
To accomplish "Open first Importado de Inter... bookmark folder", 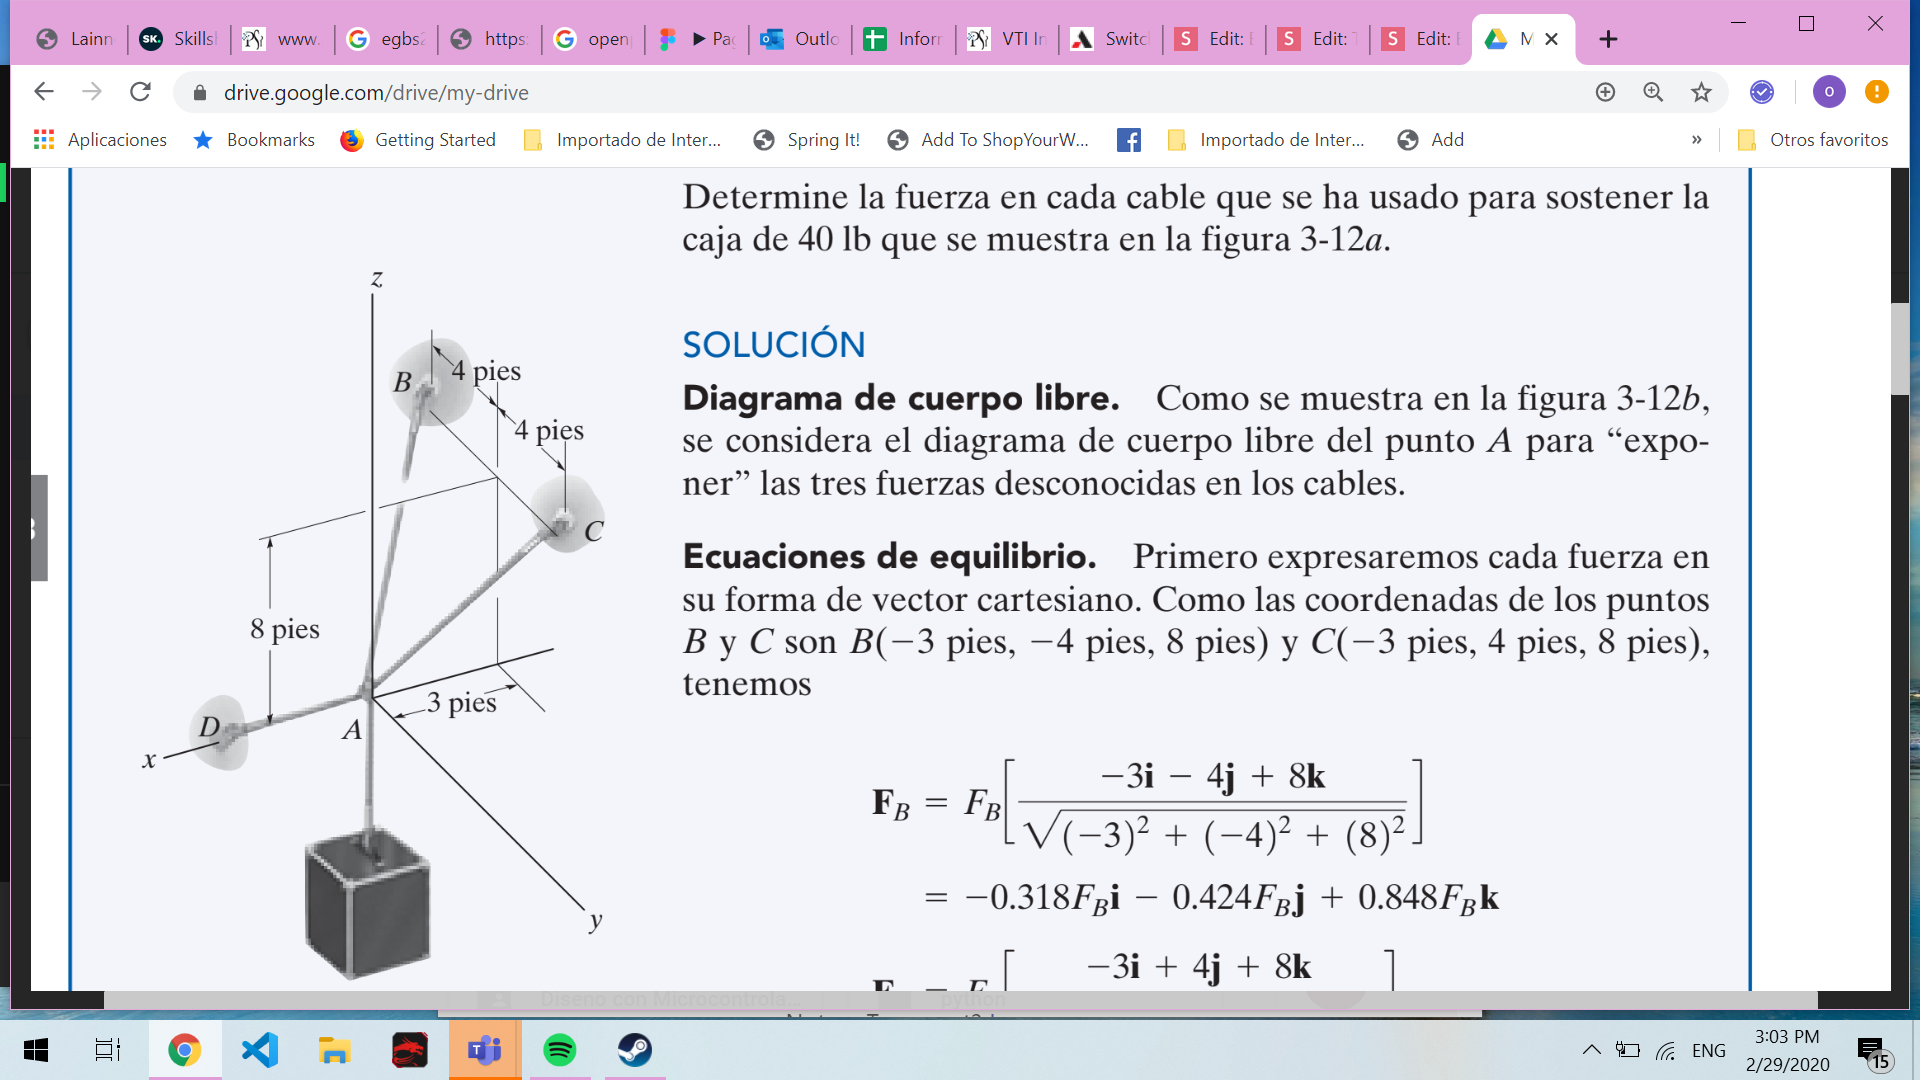I will pos(622,140).
